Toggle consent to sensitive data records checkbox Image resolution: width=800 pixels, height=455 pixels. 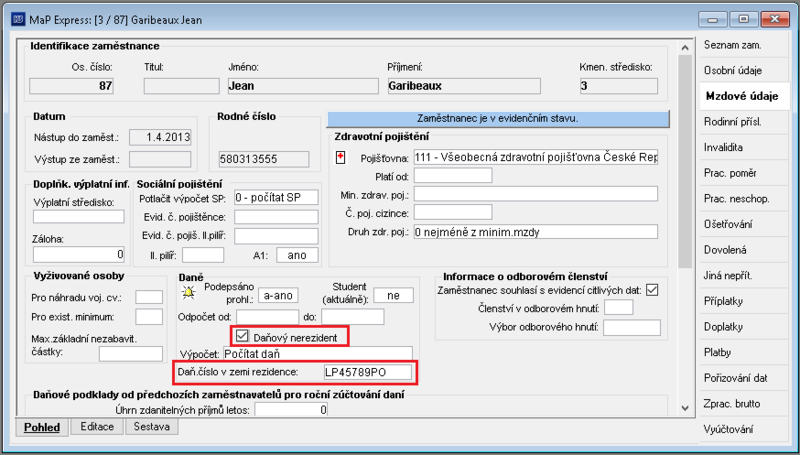tap(652, 290)
